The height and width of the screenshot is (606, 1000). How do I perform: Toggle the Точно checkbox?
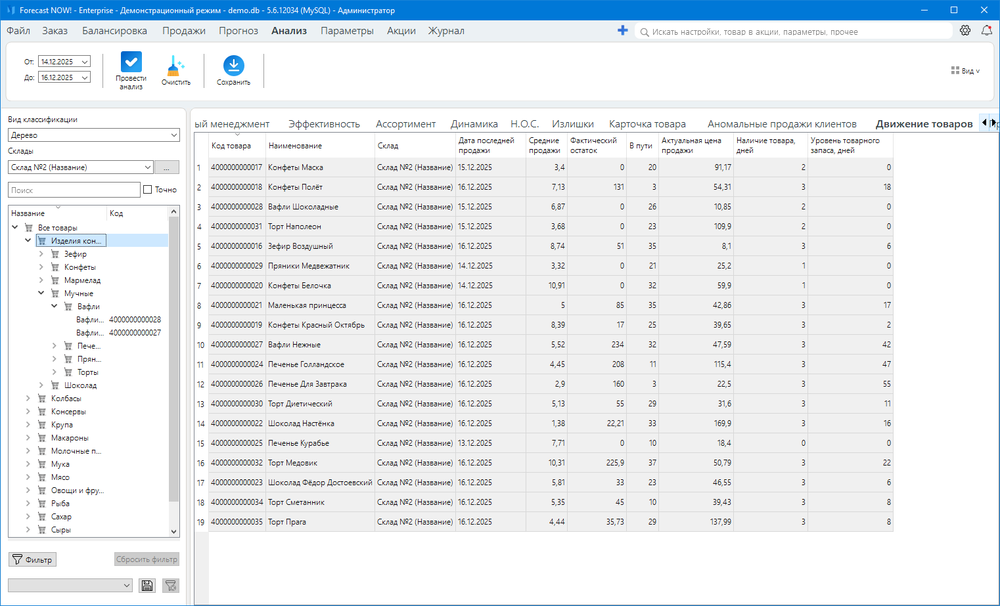148,189
